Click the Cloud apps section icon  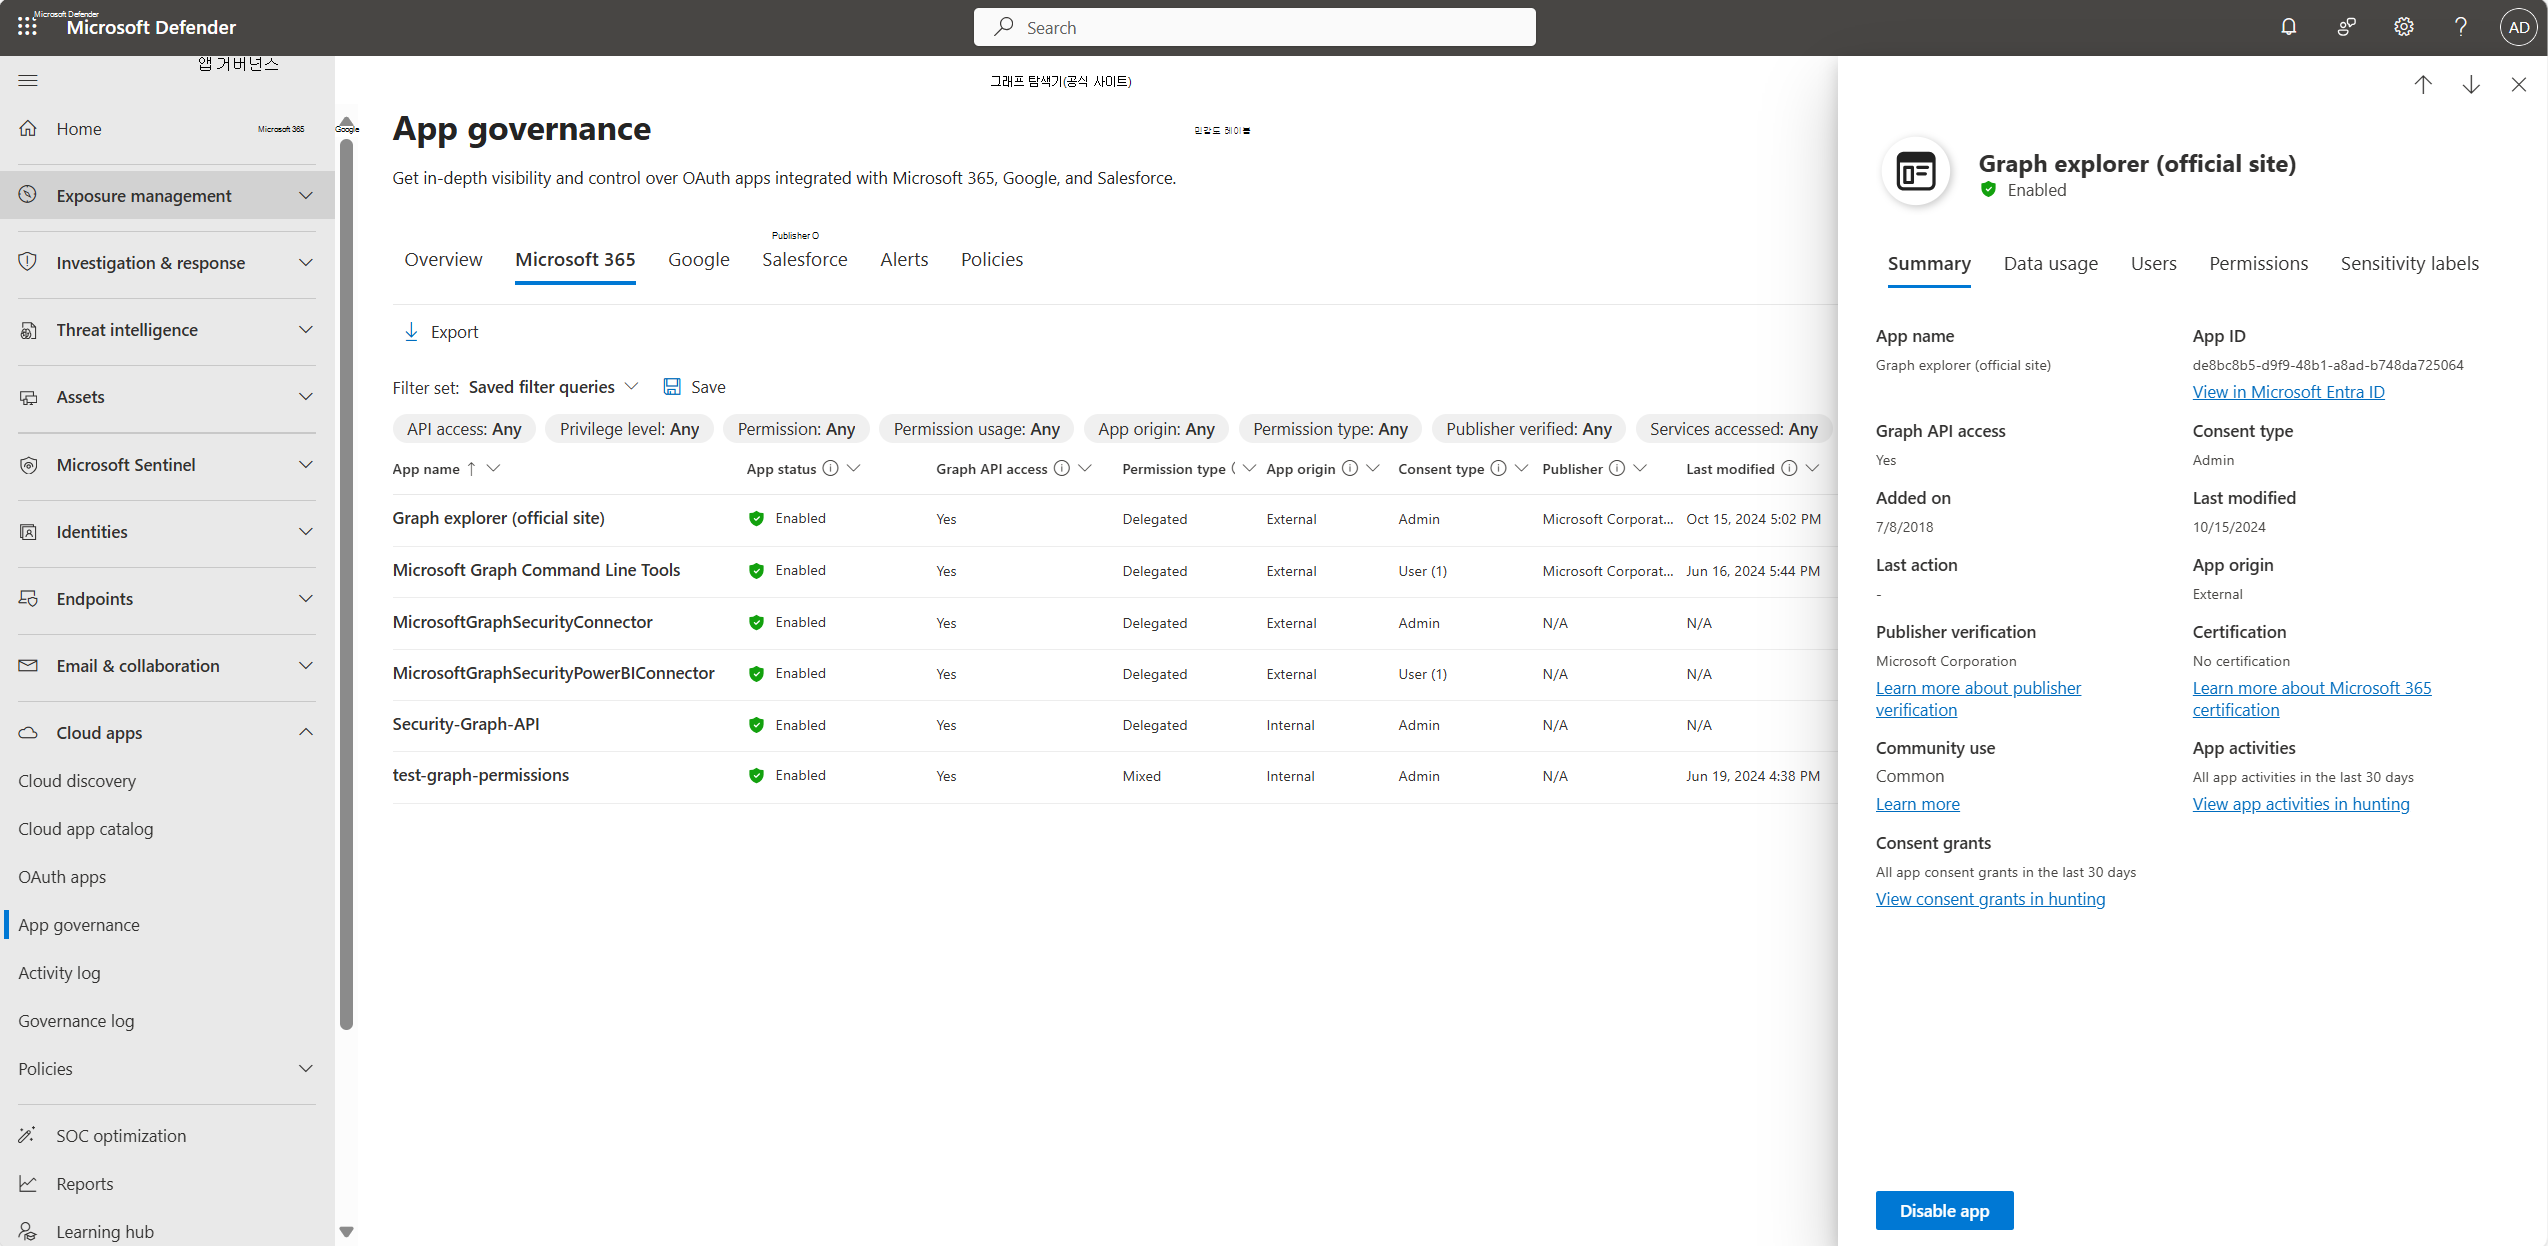point(28,731)
